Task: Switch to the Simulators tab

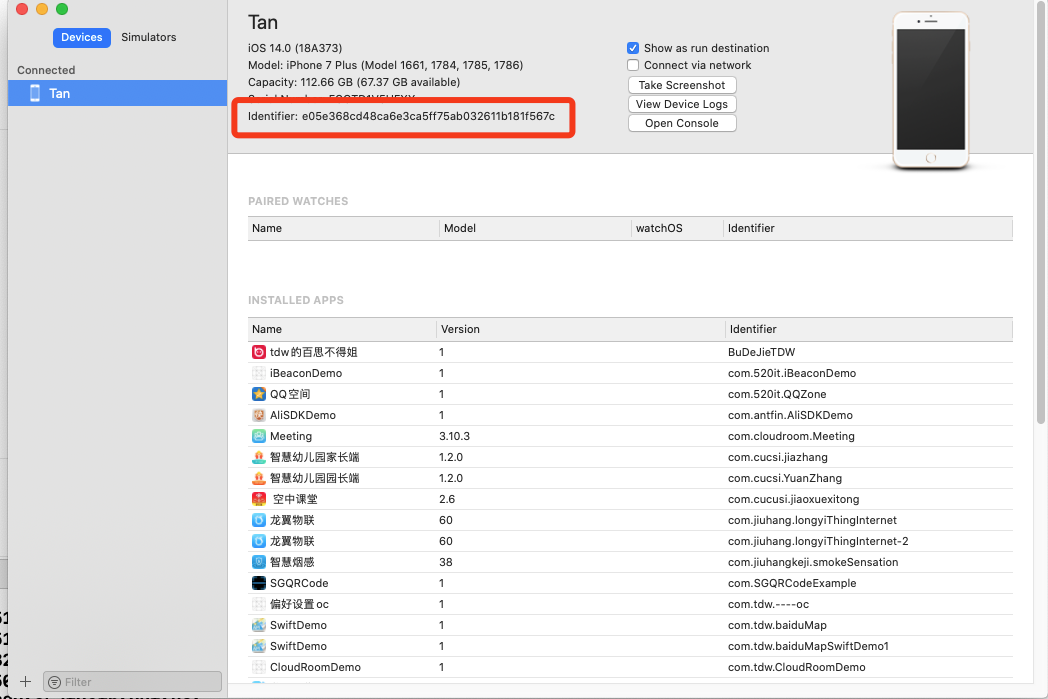Action: pyautogui.click(x=148, y=37)
